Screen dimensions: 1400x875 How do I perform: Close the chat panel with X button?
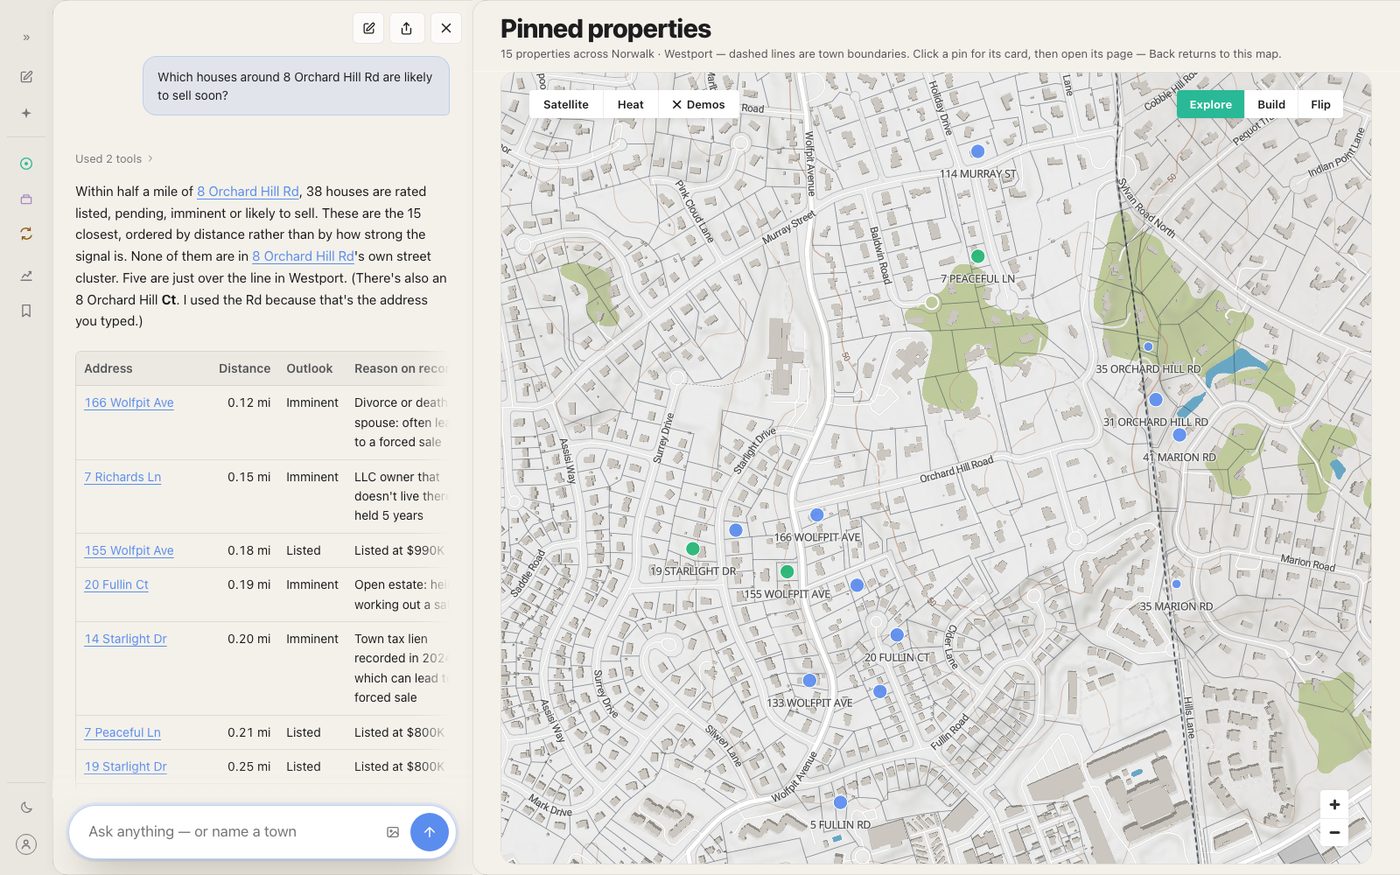coord(446,28)
